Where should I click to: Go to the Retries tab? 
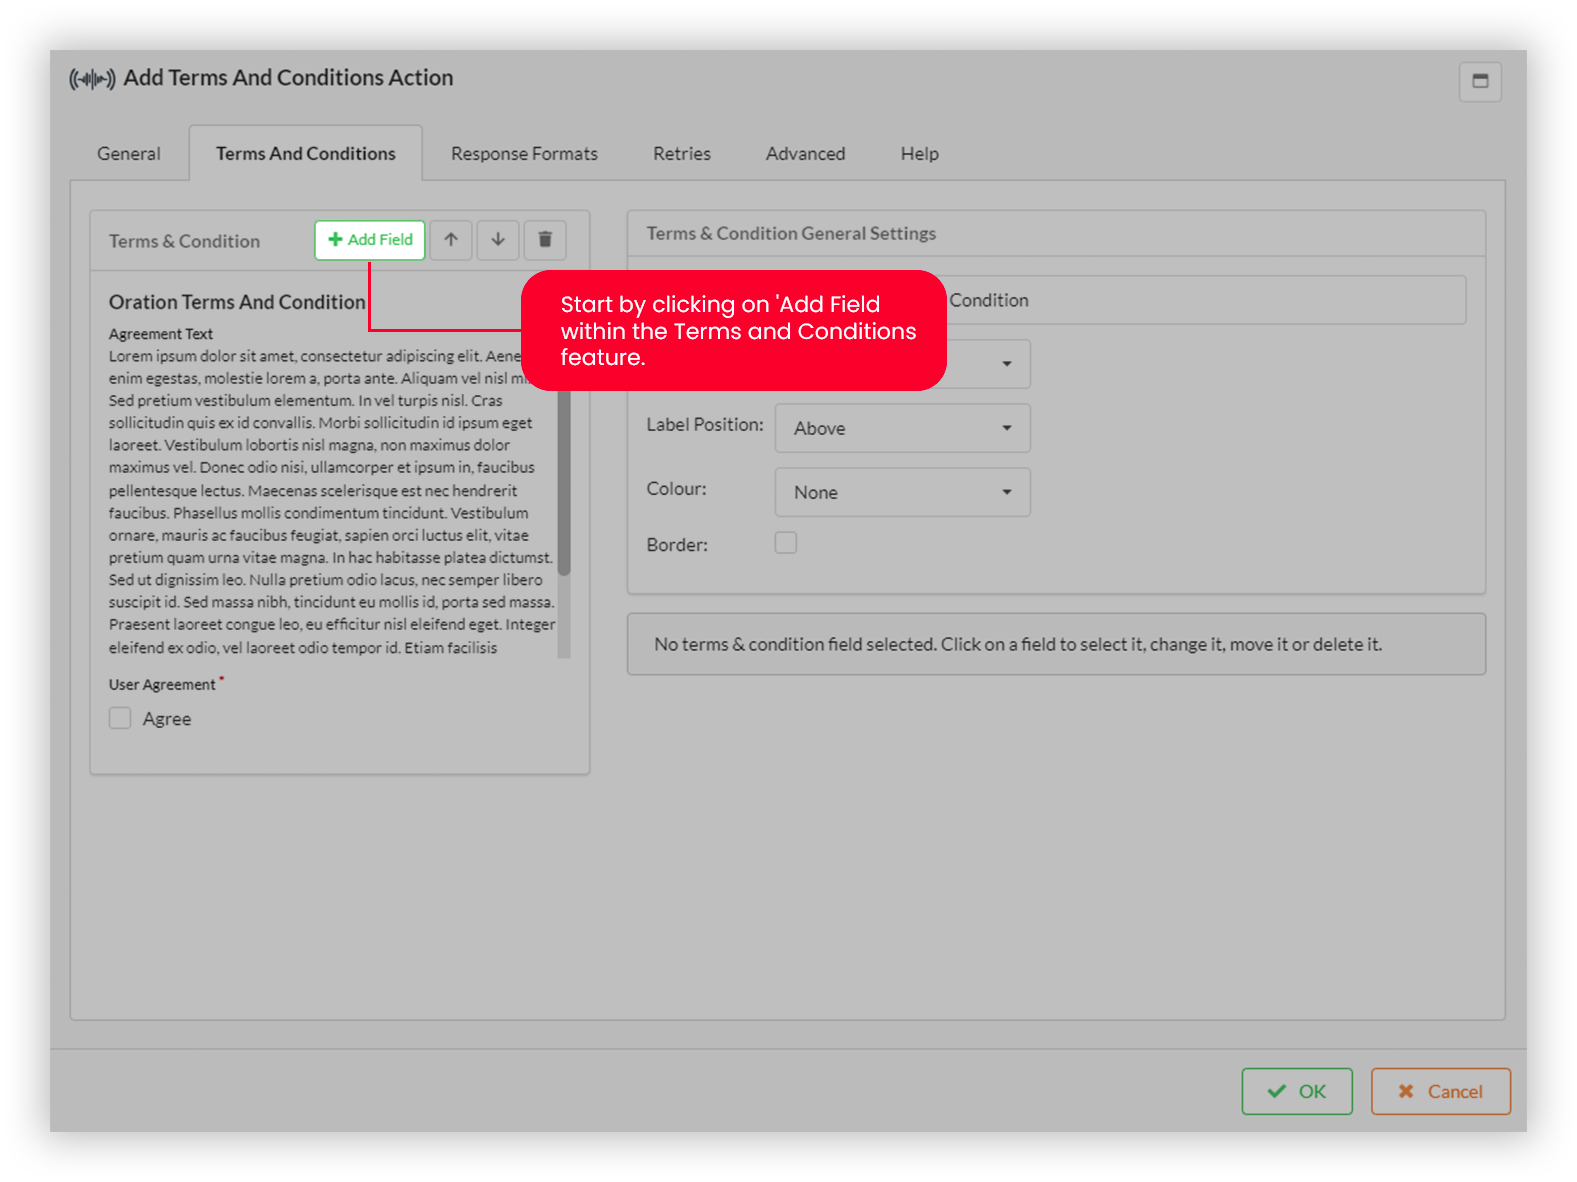tap(681, 154)
